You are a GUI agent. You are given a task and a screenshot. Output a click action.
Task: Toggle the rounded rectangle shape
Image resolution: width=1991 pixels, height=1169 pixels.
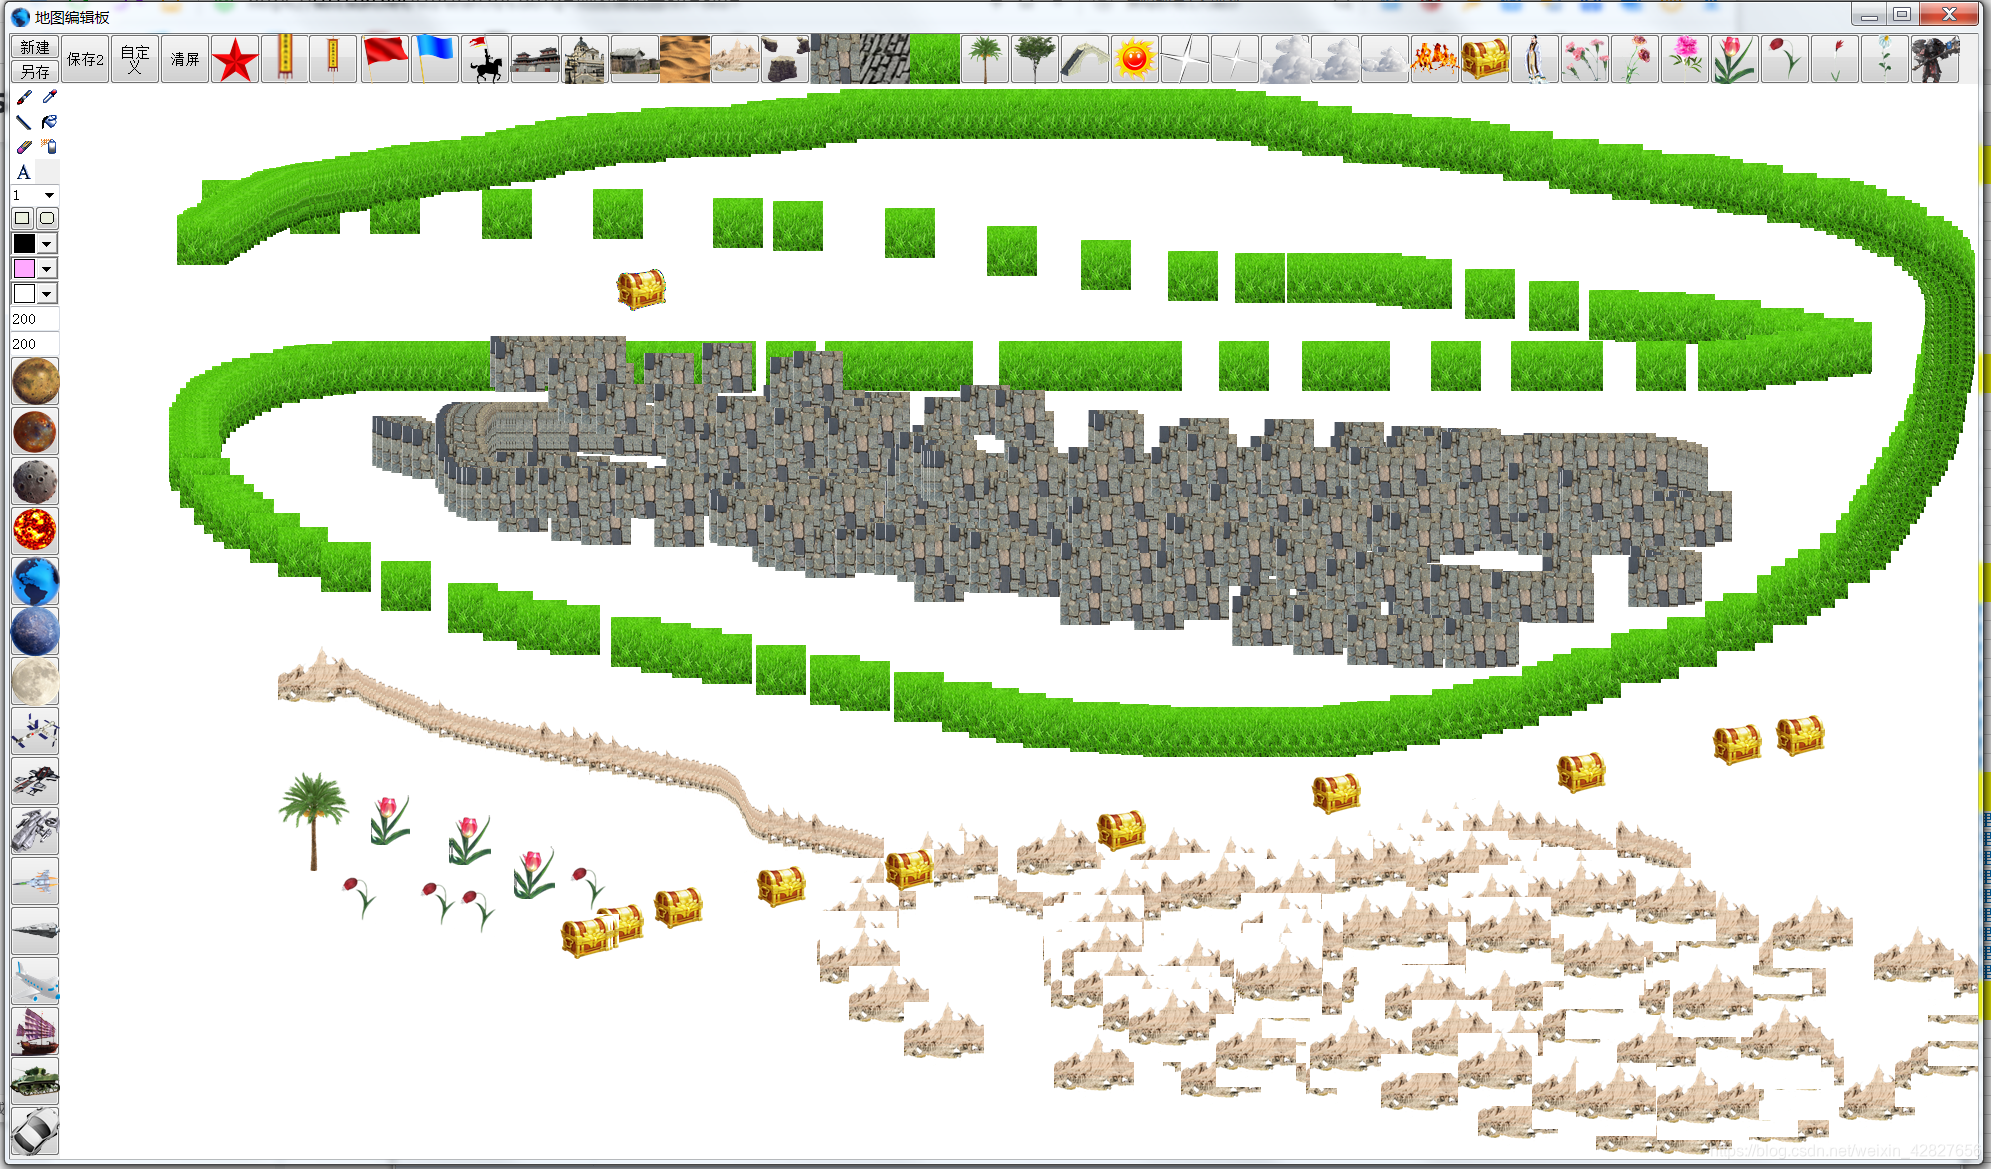point(47,218)
